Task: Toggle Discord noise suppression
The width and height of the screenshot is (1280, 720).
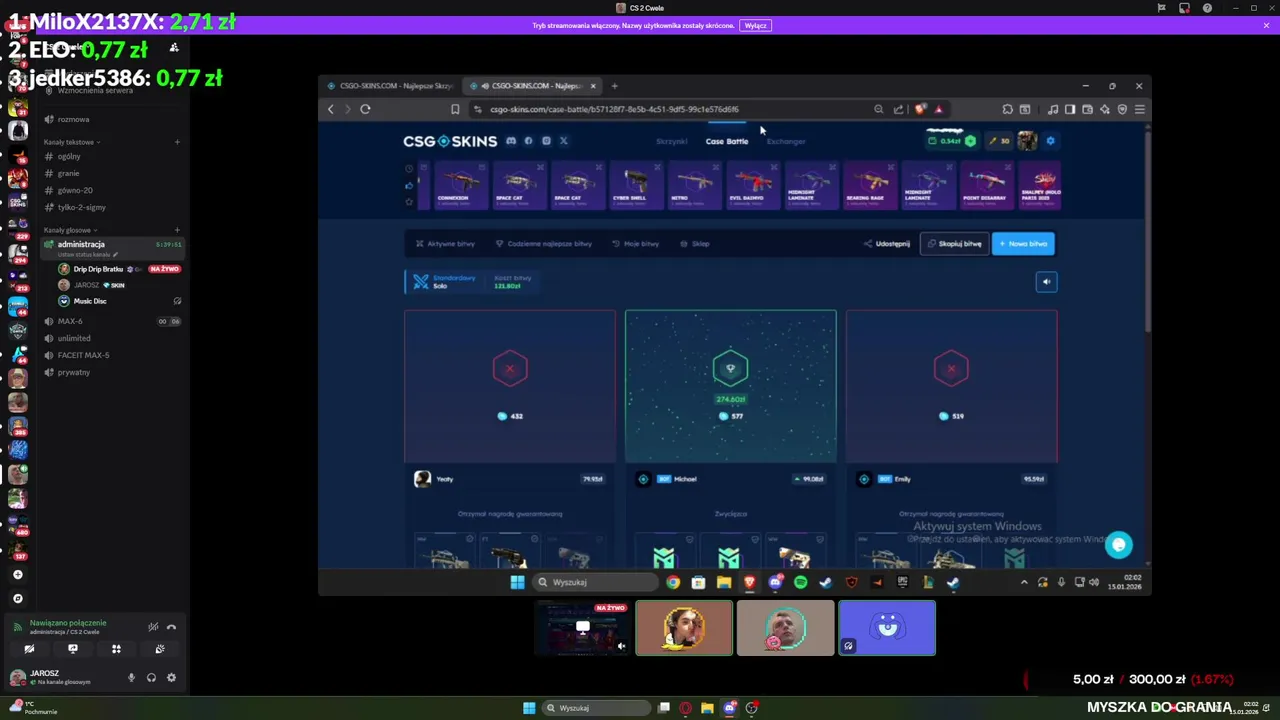Action: 153,627
